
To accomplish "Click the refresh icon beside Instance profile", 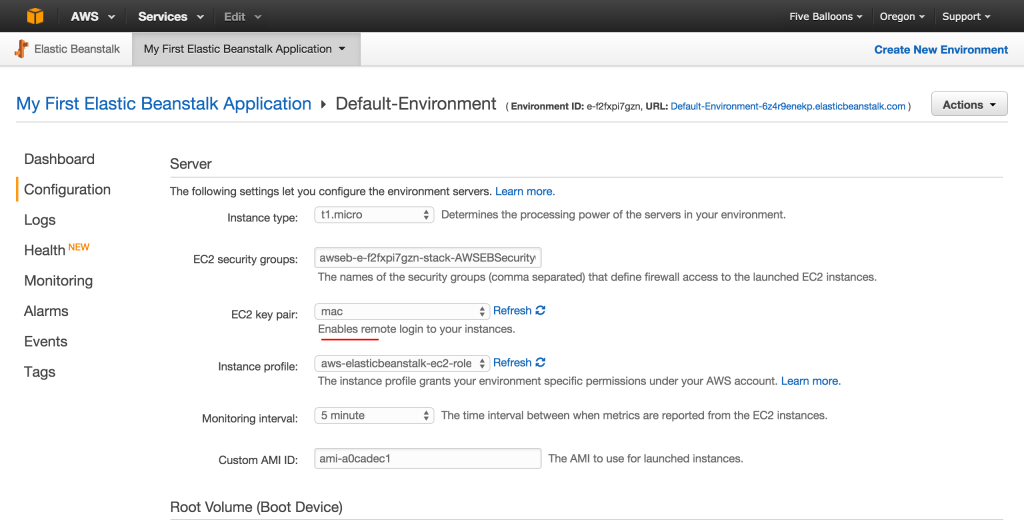I will [x=540, y=363].
